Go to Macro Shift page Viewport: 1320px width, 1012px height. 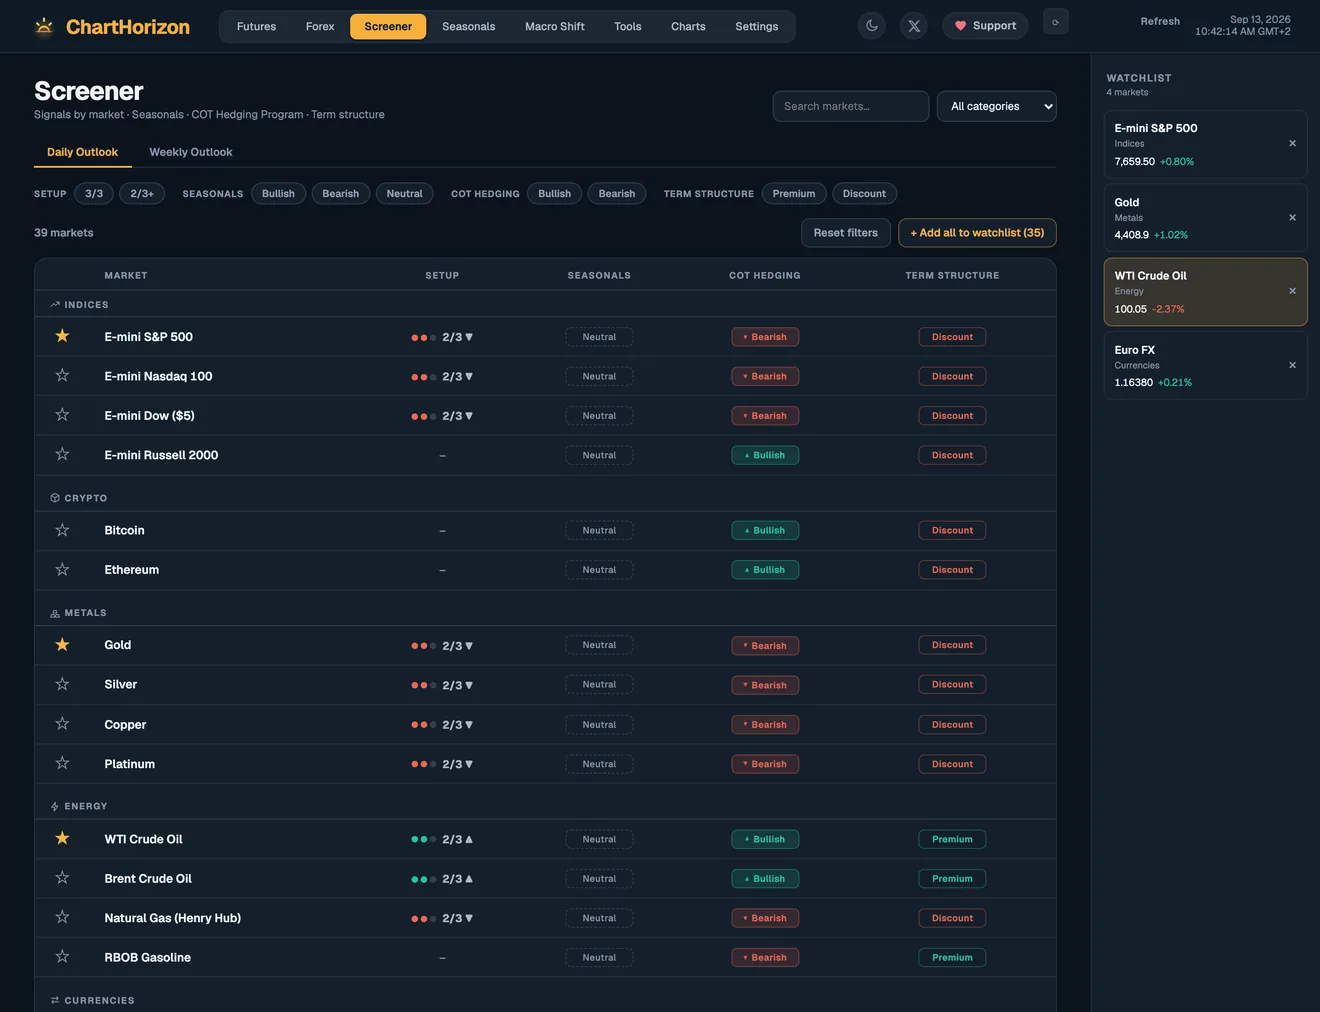pyautogui.click(x=555, y=26)
